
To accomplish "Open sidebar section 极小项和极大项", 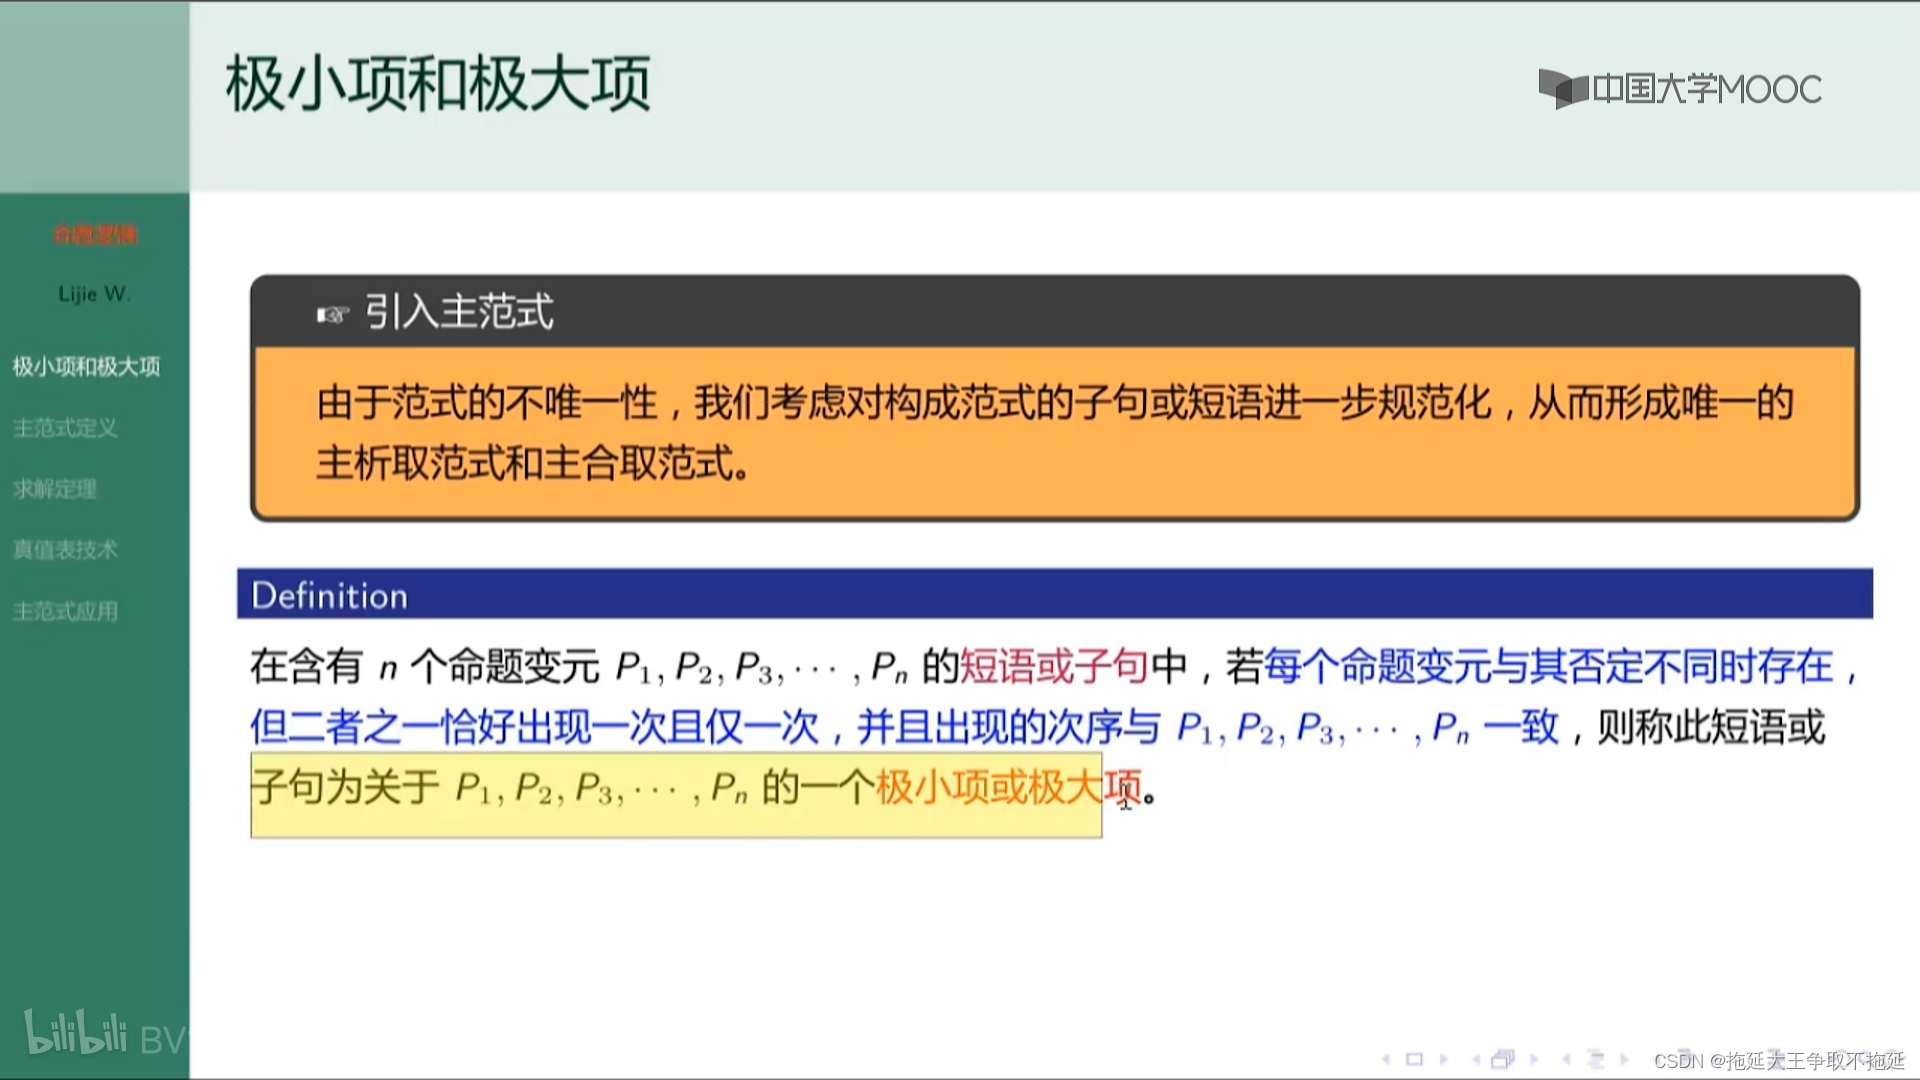I will (x=86, y=367).
